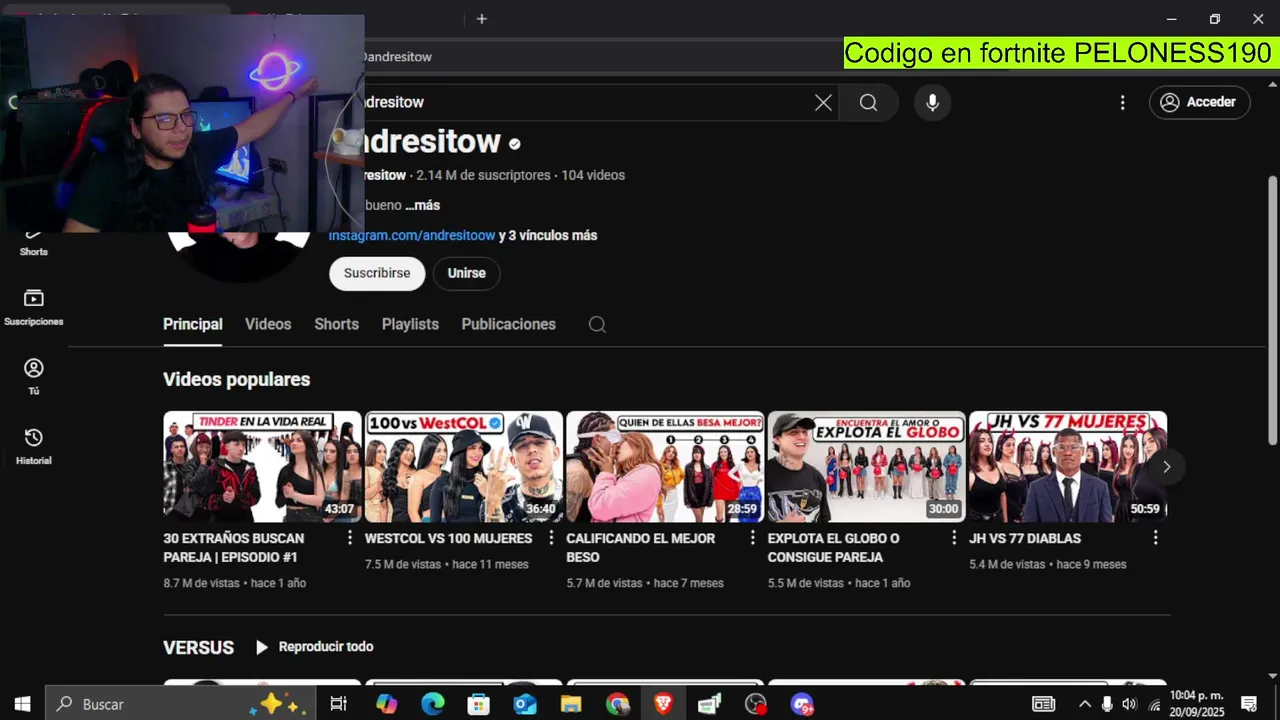This screenshot has width=1280, height=720.
Task: Click title 'WESTCOL VS 100 MUJERES'
Action: 448,538
